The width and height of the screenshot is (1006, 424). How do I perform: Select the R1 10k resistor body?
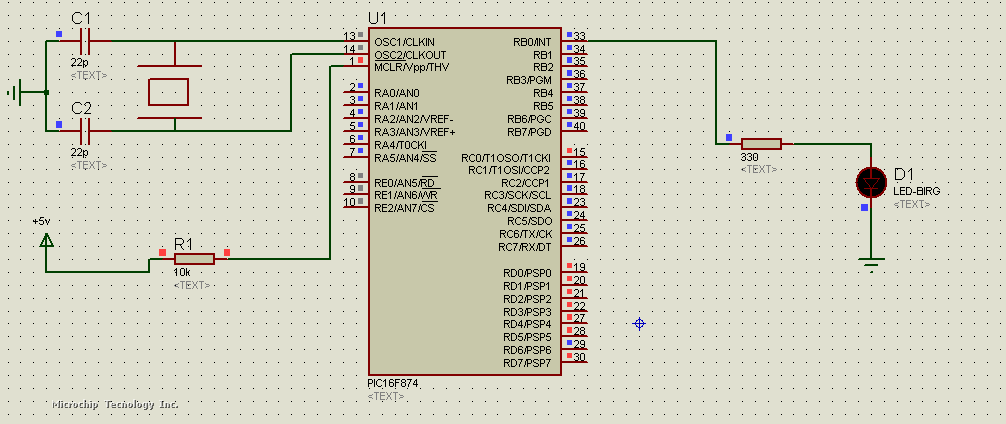194,259
